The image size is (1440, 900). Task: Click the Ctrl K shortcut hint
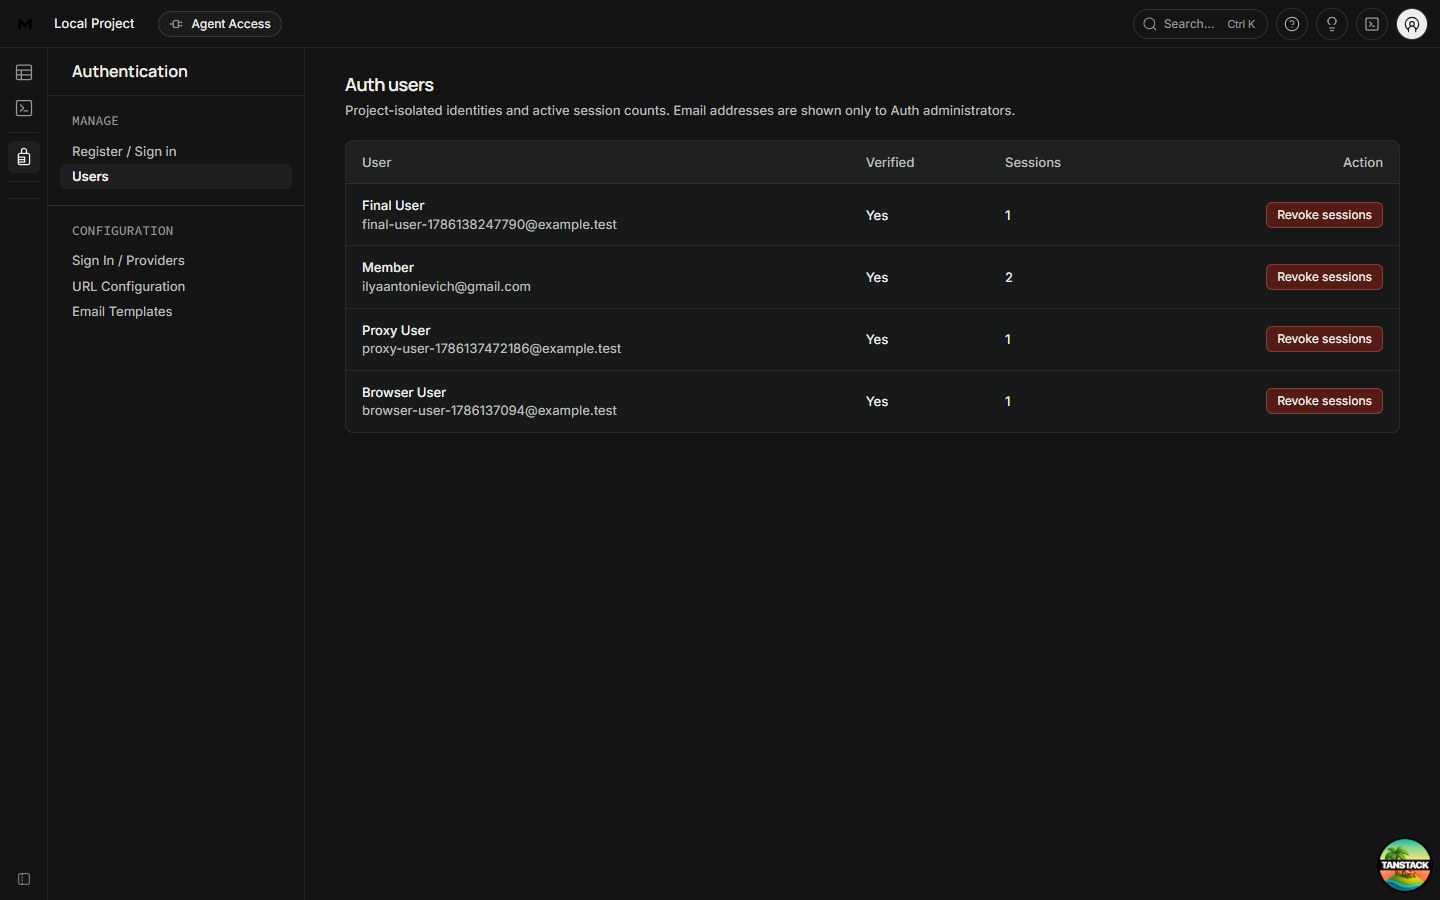pos(1241,24)
